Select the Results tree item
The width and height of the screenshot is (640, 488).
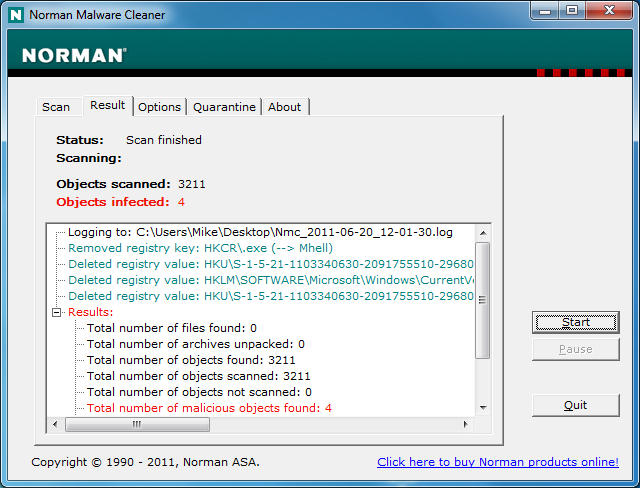91,312
